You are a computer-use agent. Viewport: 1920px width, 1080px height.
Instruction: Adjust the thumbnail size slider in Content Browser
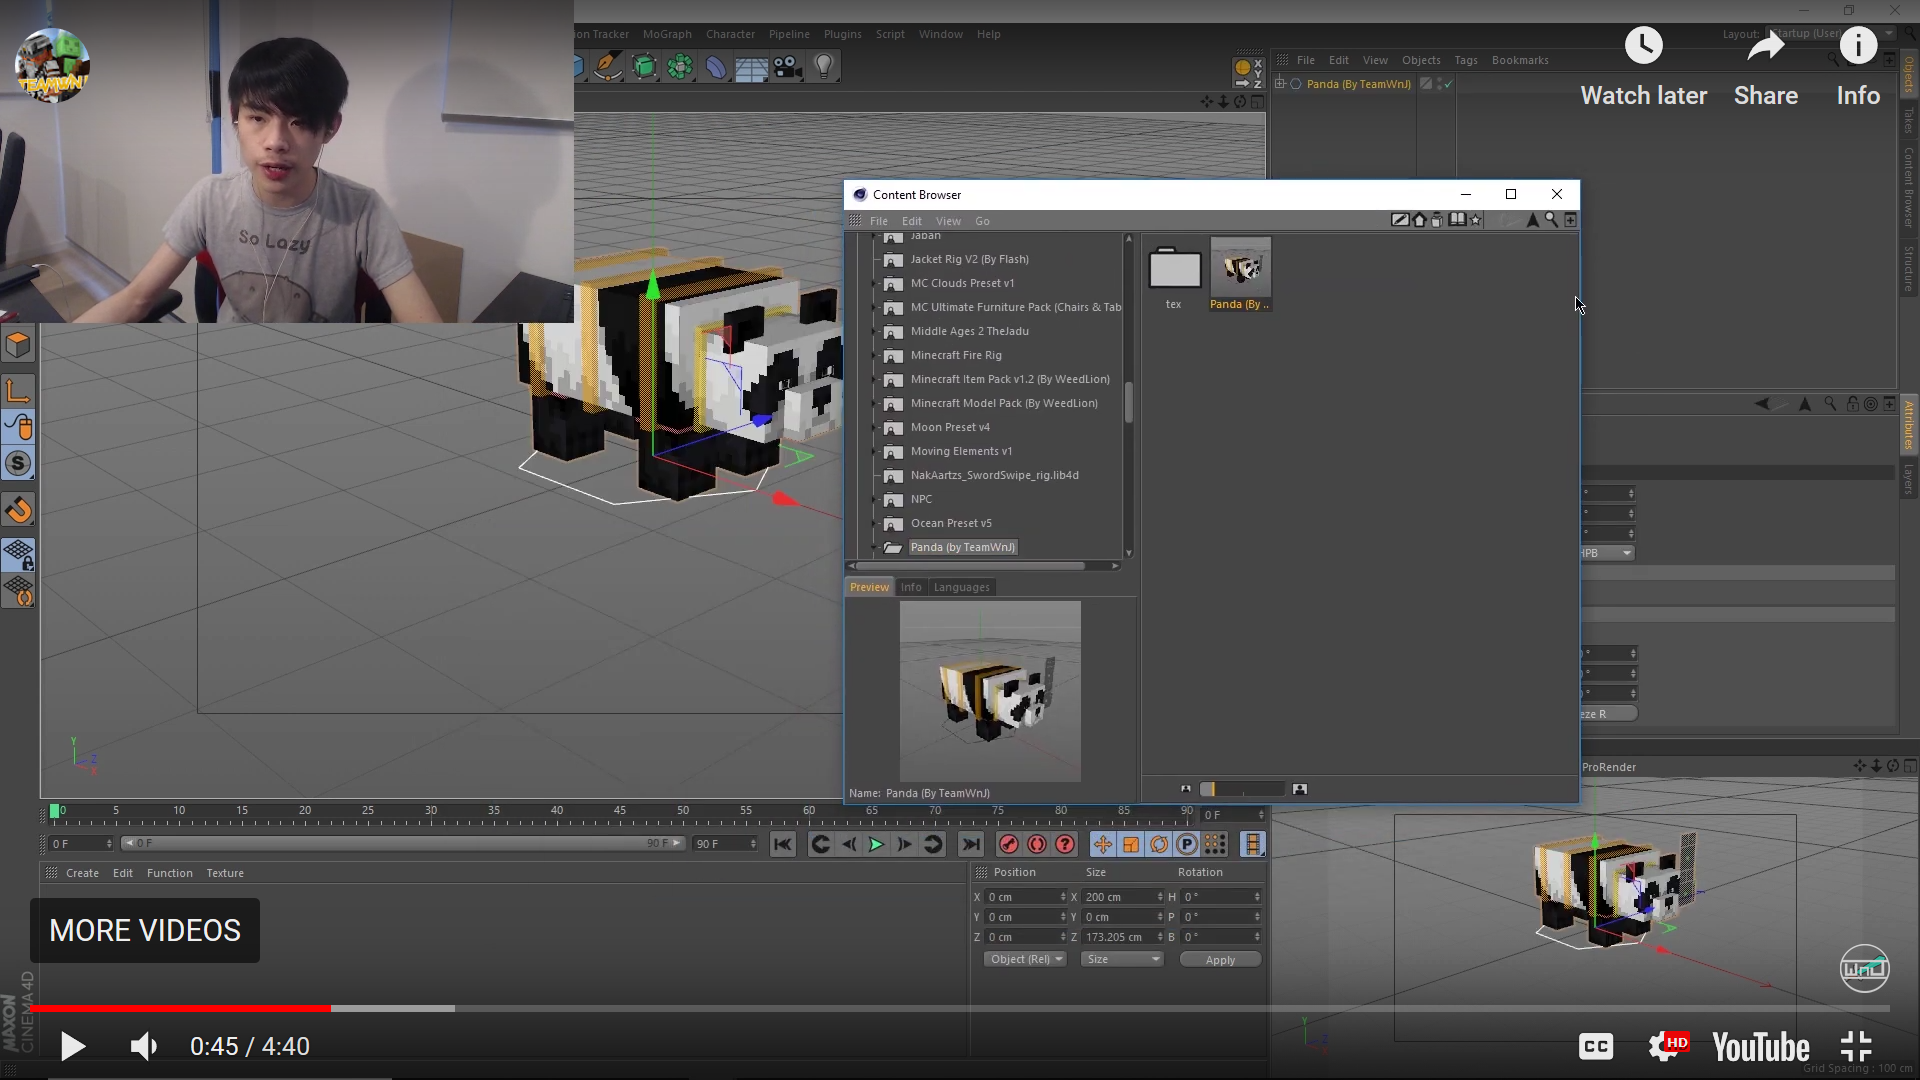click(x=1243, y=789)
